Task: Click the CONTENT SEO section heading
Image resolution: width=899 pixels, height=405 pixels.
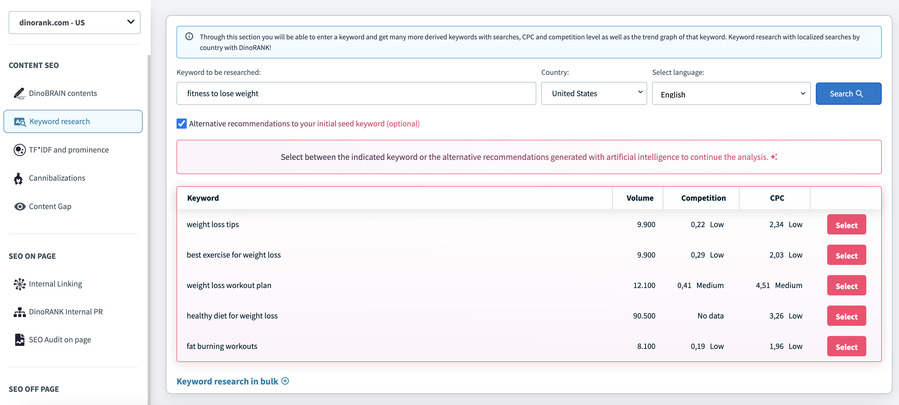Action: 34,65
